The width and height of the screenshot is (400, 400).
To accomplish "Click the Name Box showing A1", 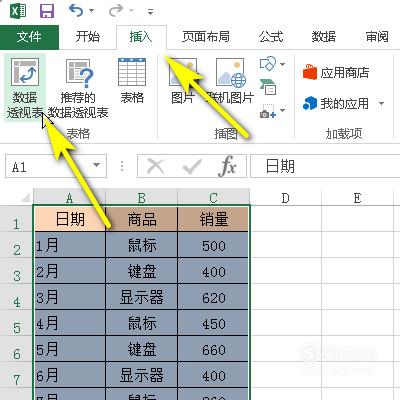I will [x=48, y=166].
